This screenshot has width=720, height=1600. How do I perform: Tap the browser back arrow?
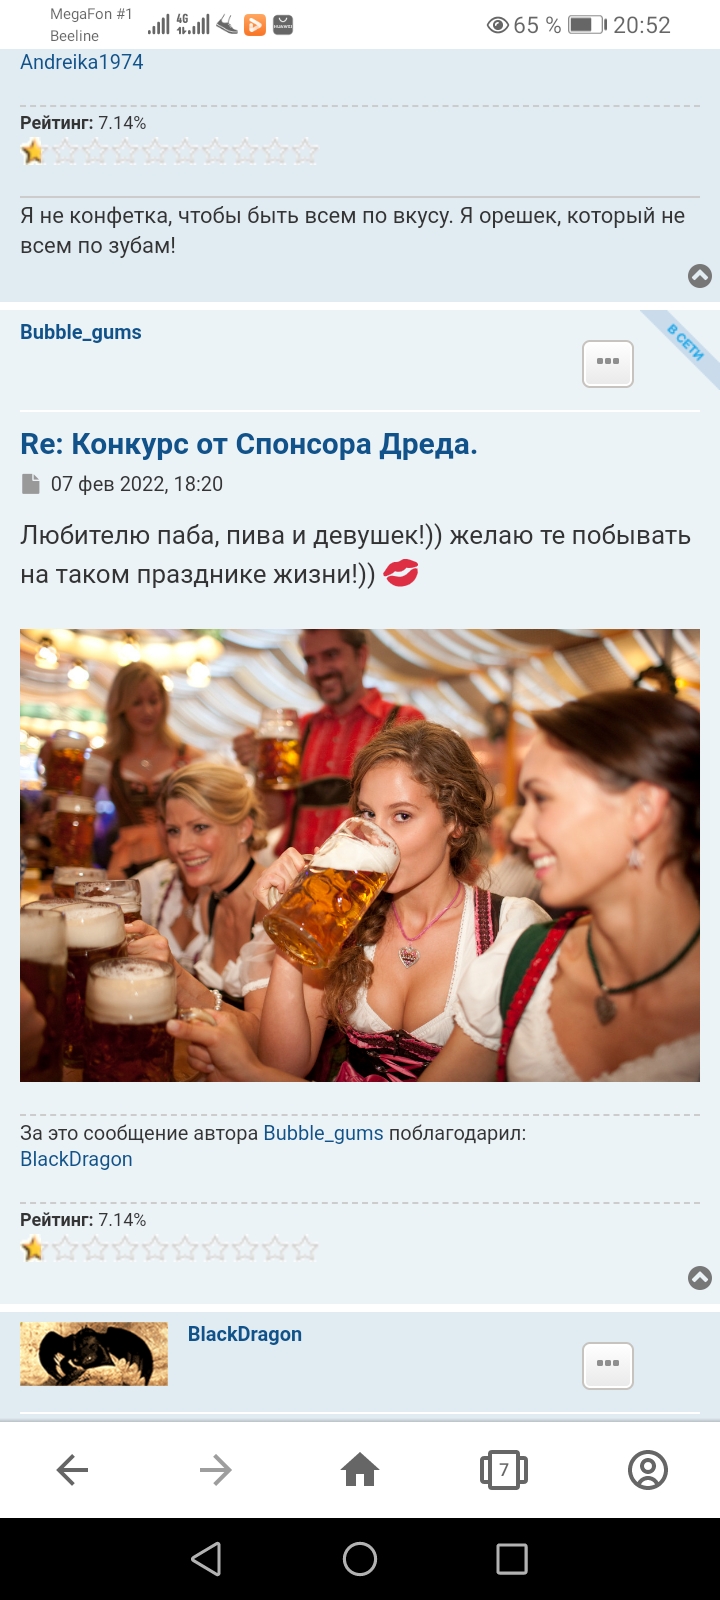coord(72,1470)
